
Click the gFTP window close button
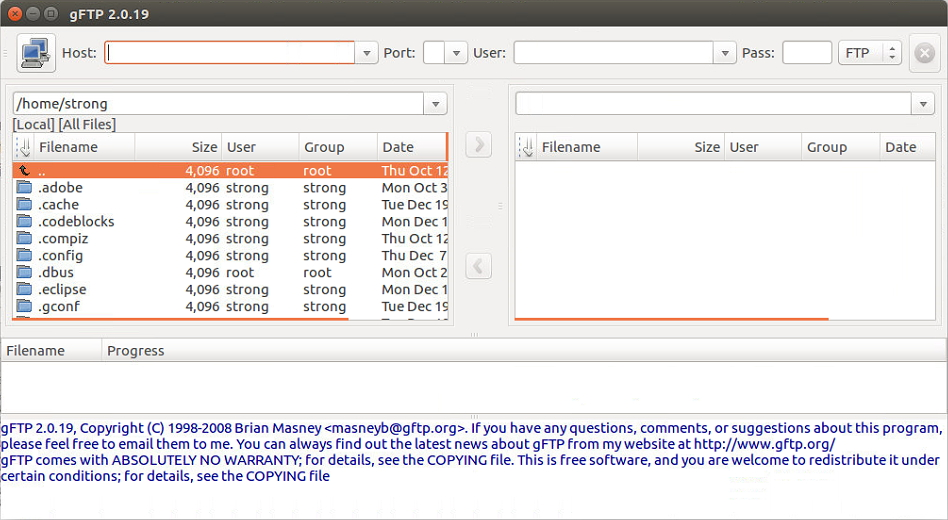coord(15,13)
